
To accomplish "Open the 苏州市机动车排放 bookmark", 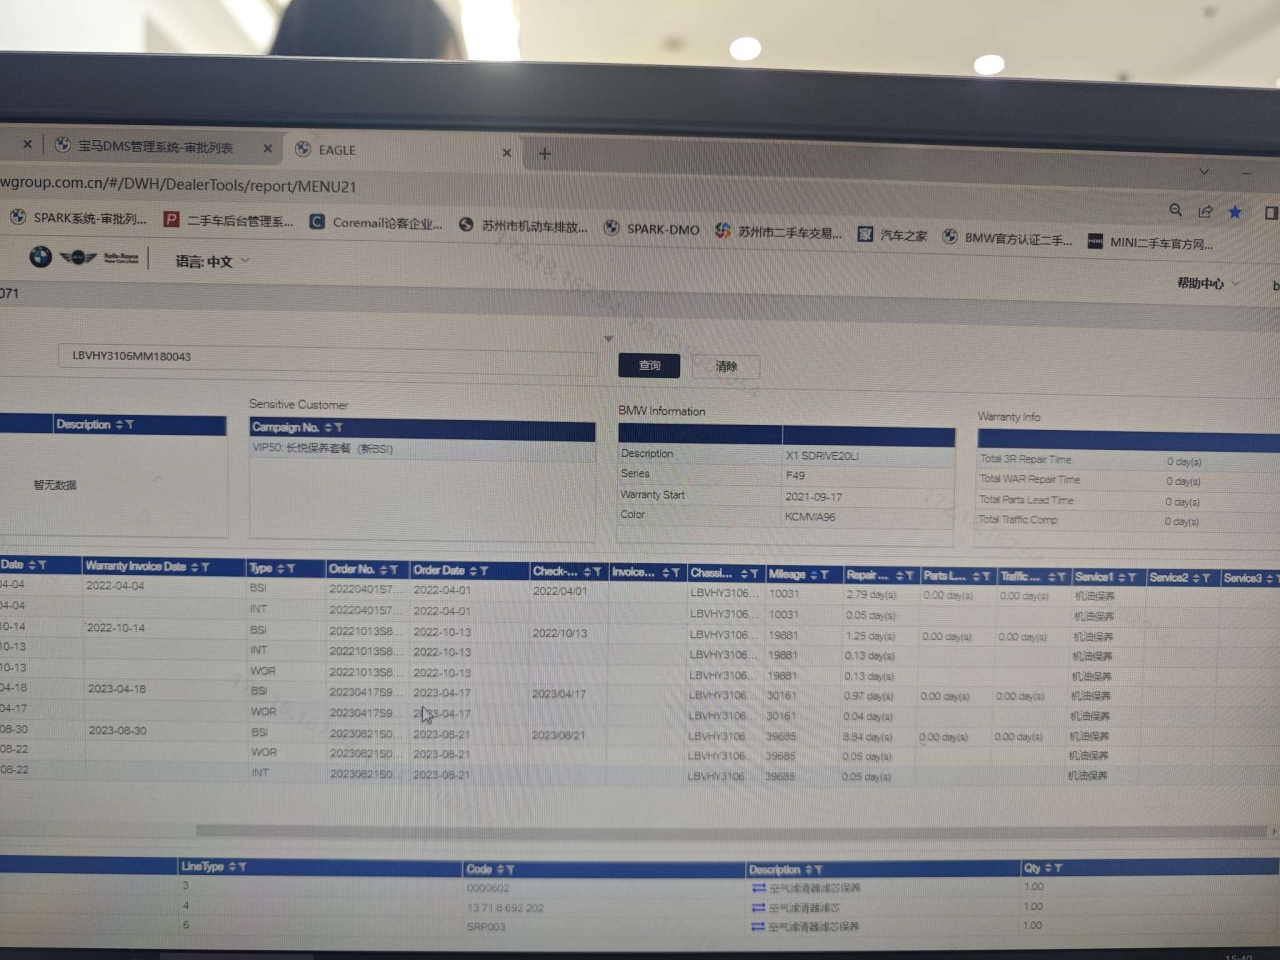I will point(523,225).
